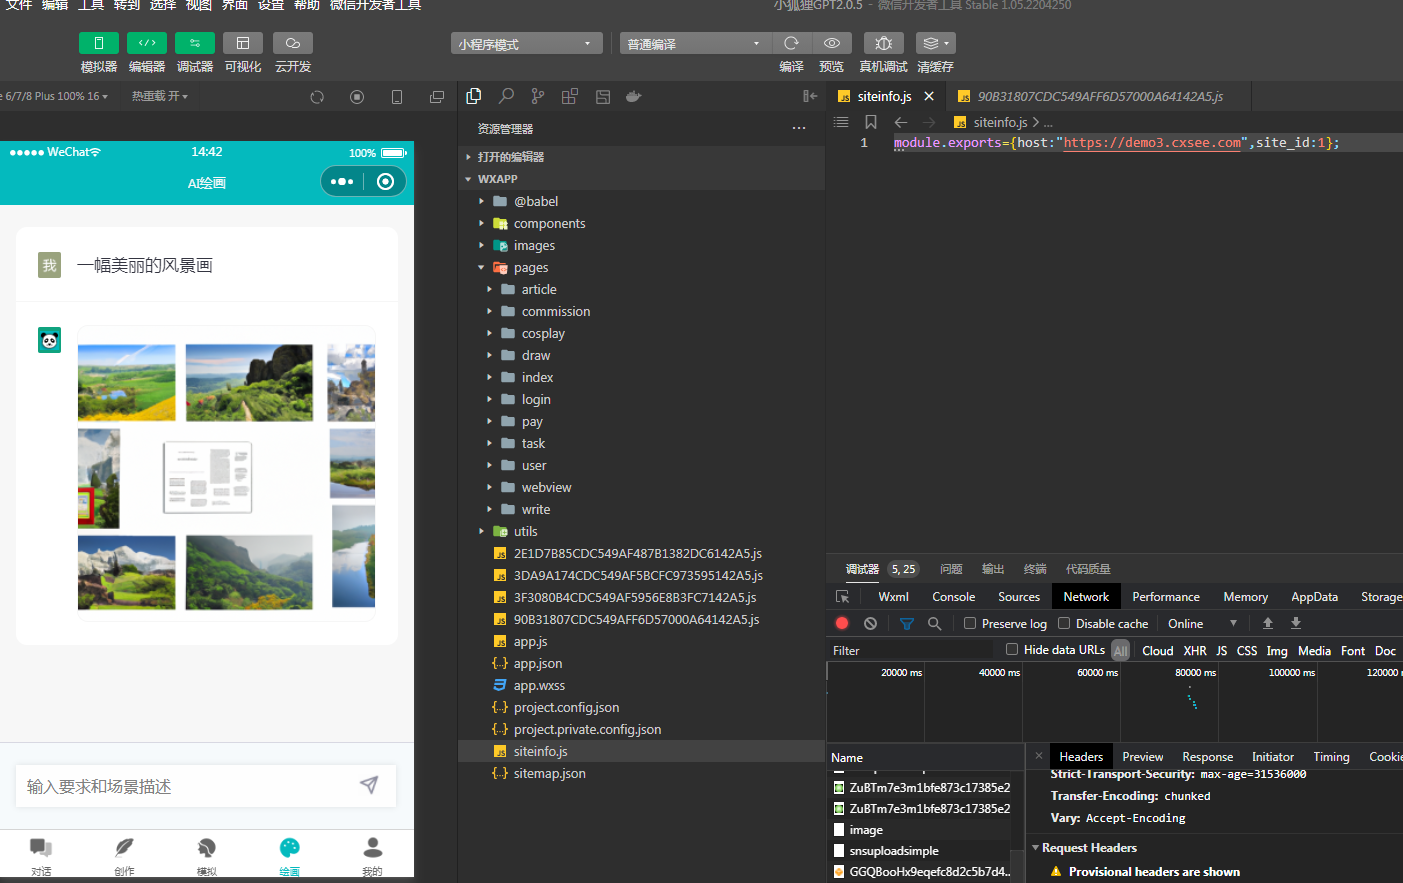Open the hot reload (热重载) dropdown

tap(160, 96)
